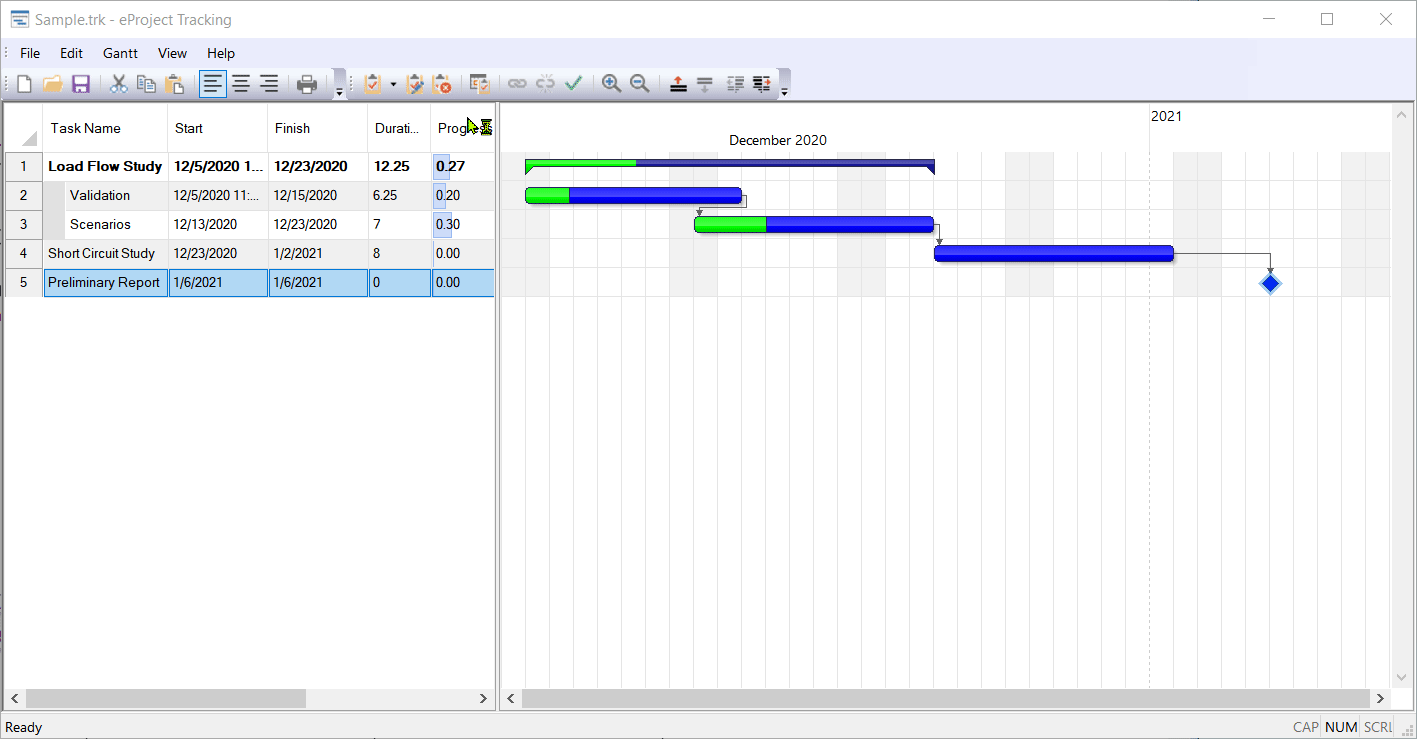The height and width of the screenshot is (739, 1417).
Task: Open the print dialog
Action: click(x=307, y=84)
